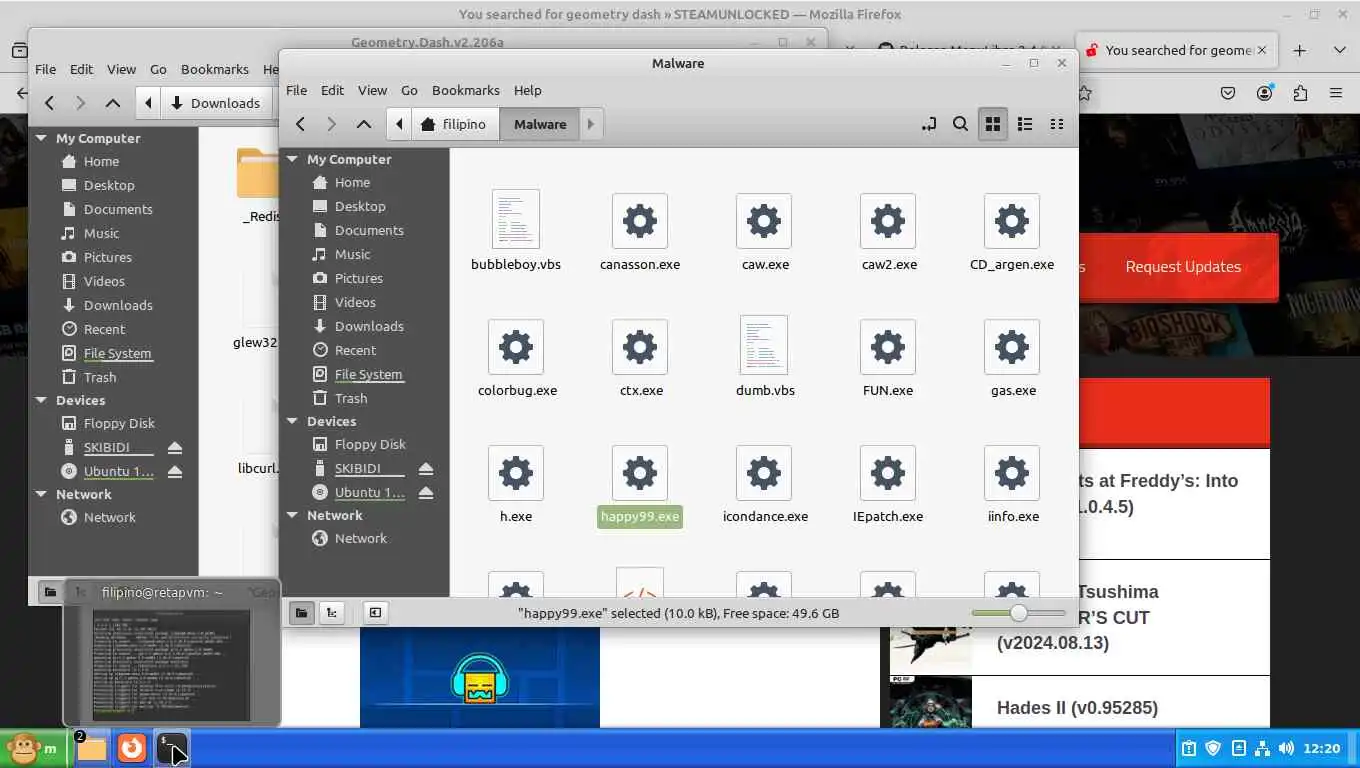The image size is (1360, 768).
Task: Open a new Firefox tab
Action: 1299,50
